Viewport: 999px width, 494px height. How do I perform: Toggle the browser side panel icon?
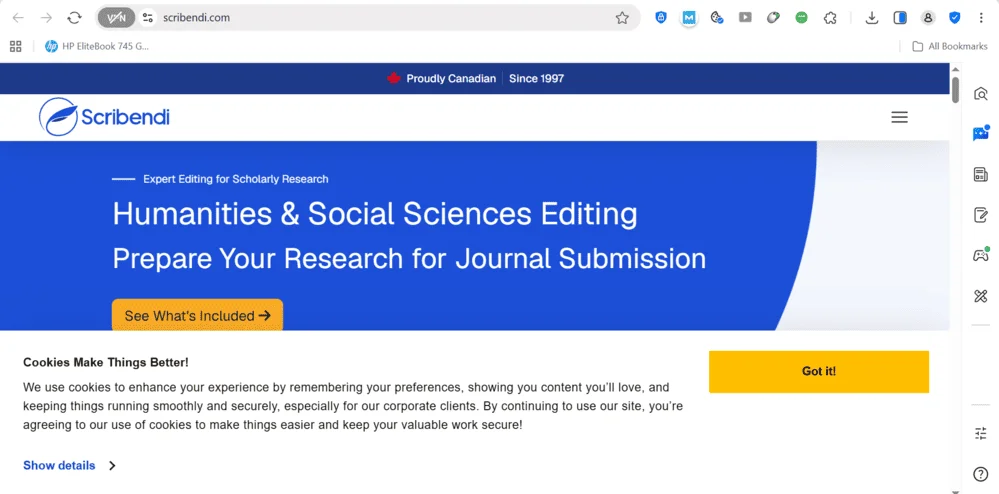pyautogui.click(x=900, y=18)
